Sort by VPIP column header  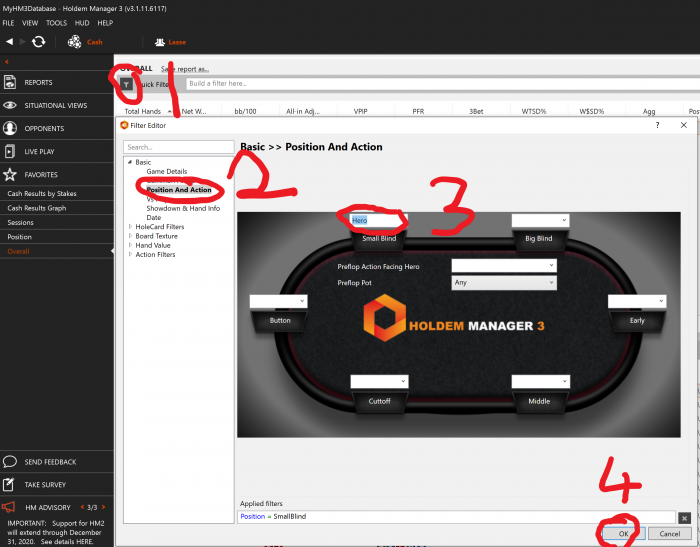[x=360, y=111]
